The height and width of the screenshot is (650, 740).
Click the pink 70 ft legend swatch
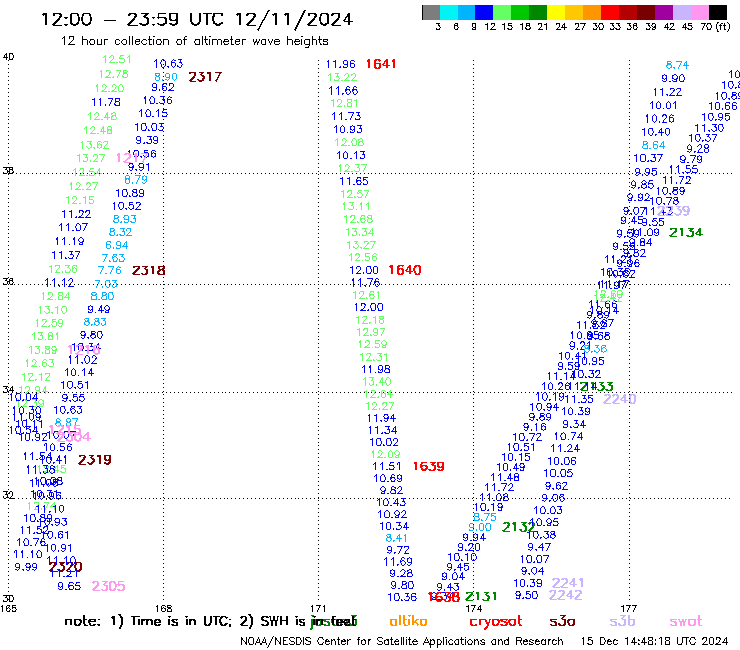(x=699, y=12)
